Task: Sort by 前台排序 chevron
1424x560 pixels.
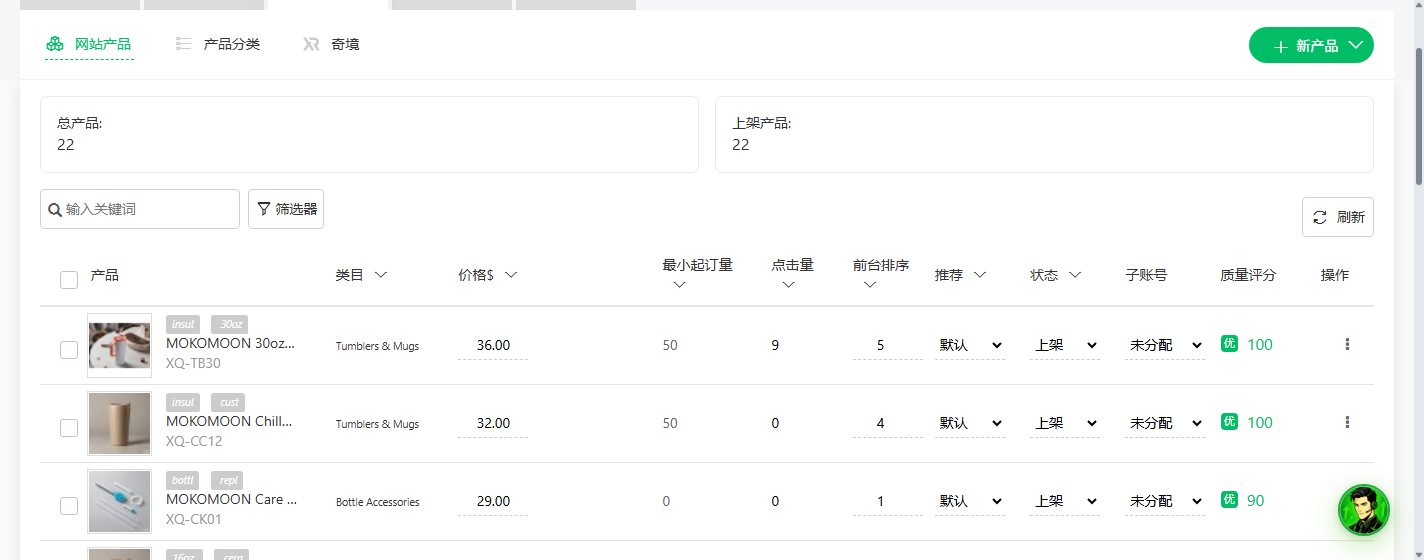Action: pos(870,285)
